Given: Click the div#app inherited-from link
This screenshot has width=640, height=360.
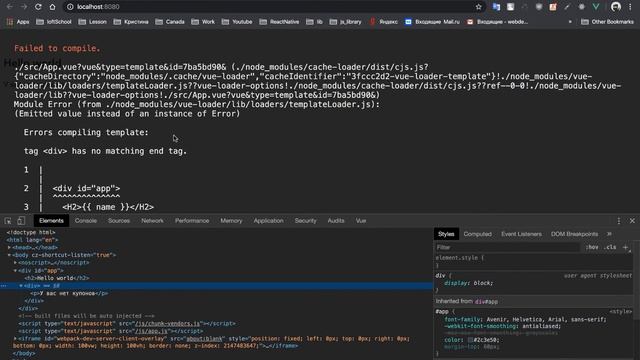Looking at the screenshot, I should tap(486, 302).
